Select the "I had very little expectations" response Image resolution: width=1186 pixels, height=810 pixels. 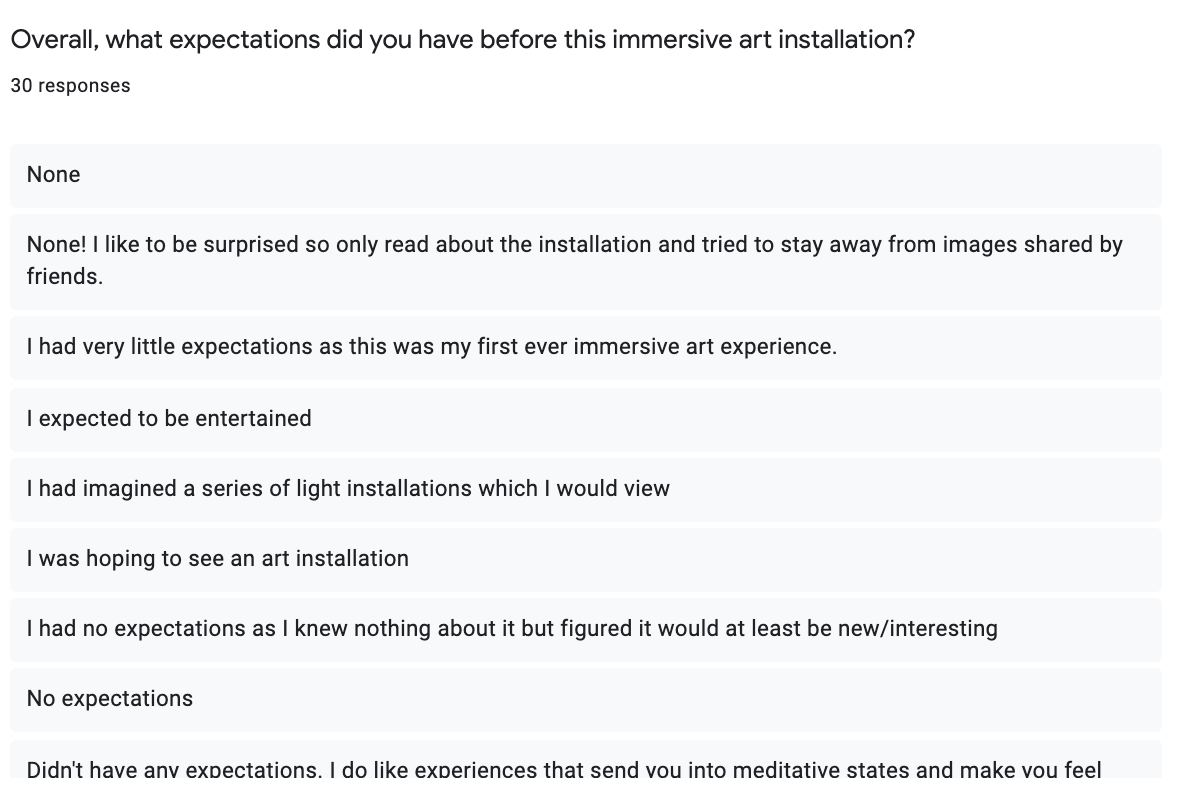tap(431, 347)
